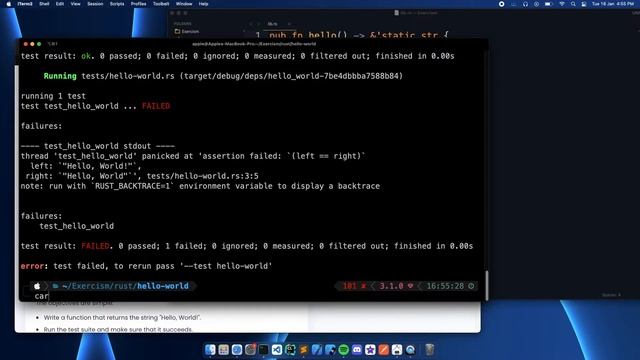Open the Edit menu

tap(60, 4)
